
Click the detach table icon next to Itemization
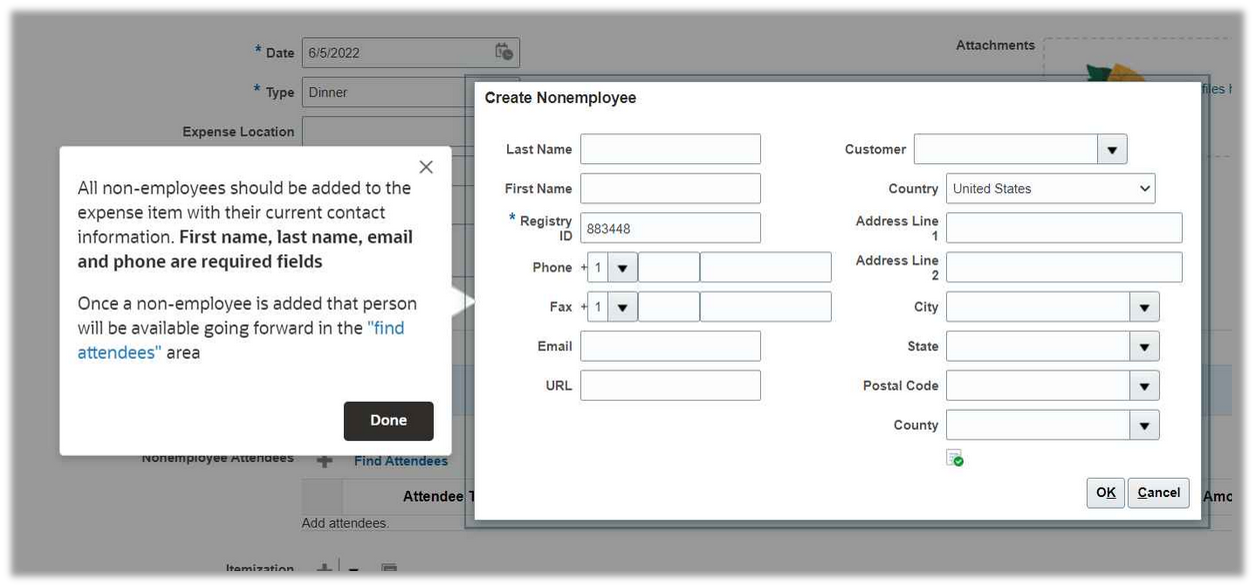tap(389, 572)
